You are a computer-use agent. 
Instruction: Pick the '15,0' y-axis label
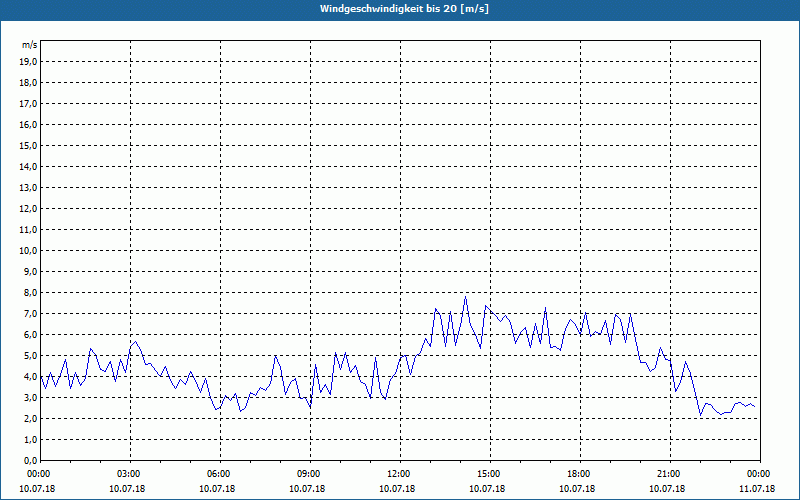[x=28, y=145]
